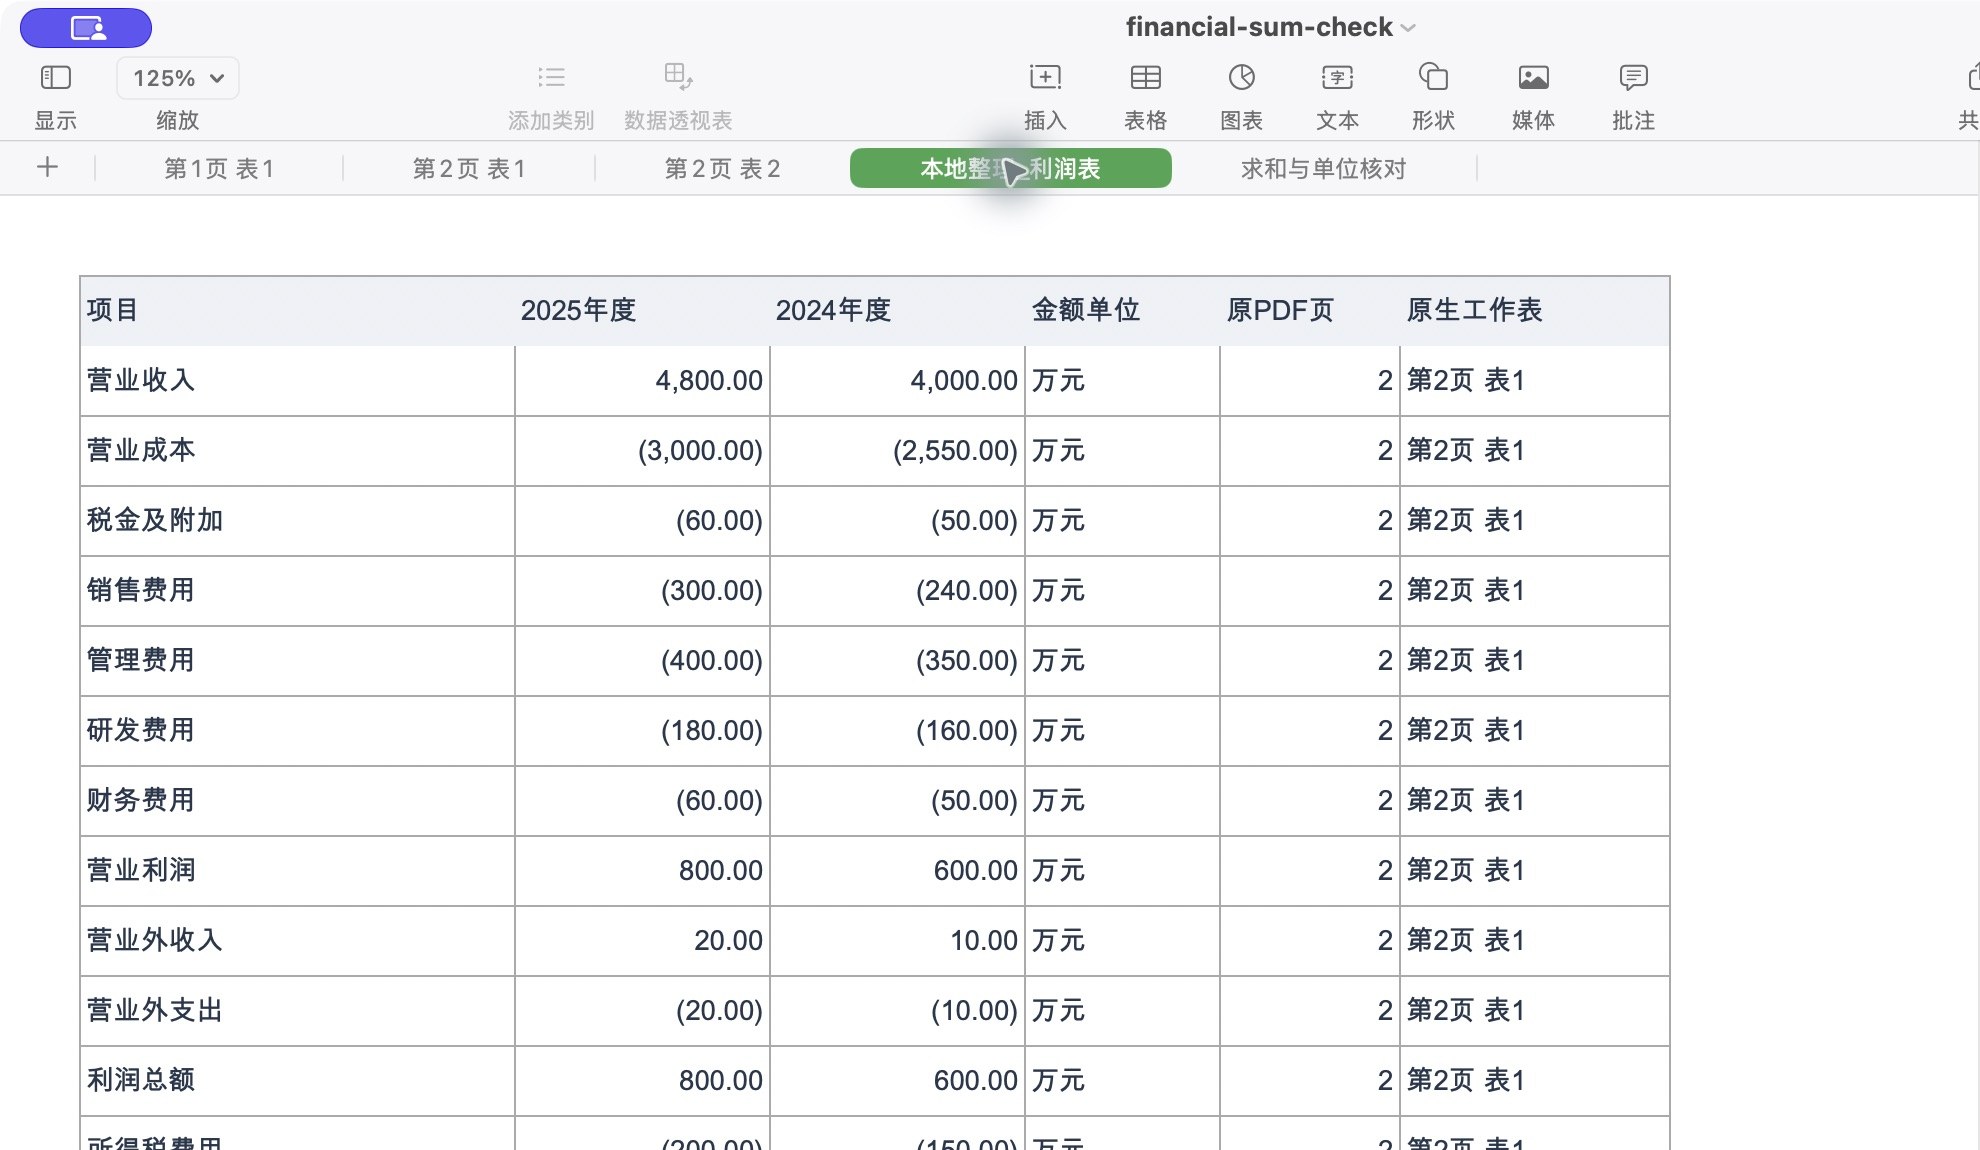
Task: Select the 财务费用 row label cell
Action: click(297, 801)
